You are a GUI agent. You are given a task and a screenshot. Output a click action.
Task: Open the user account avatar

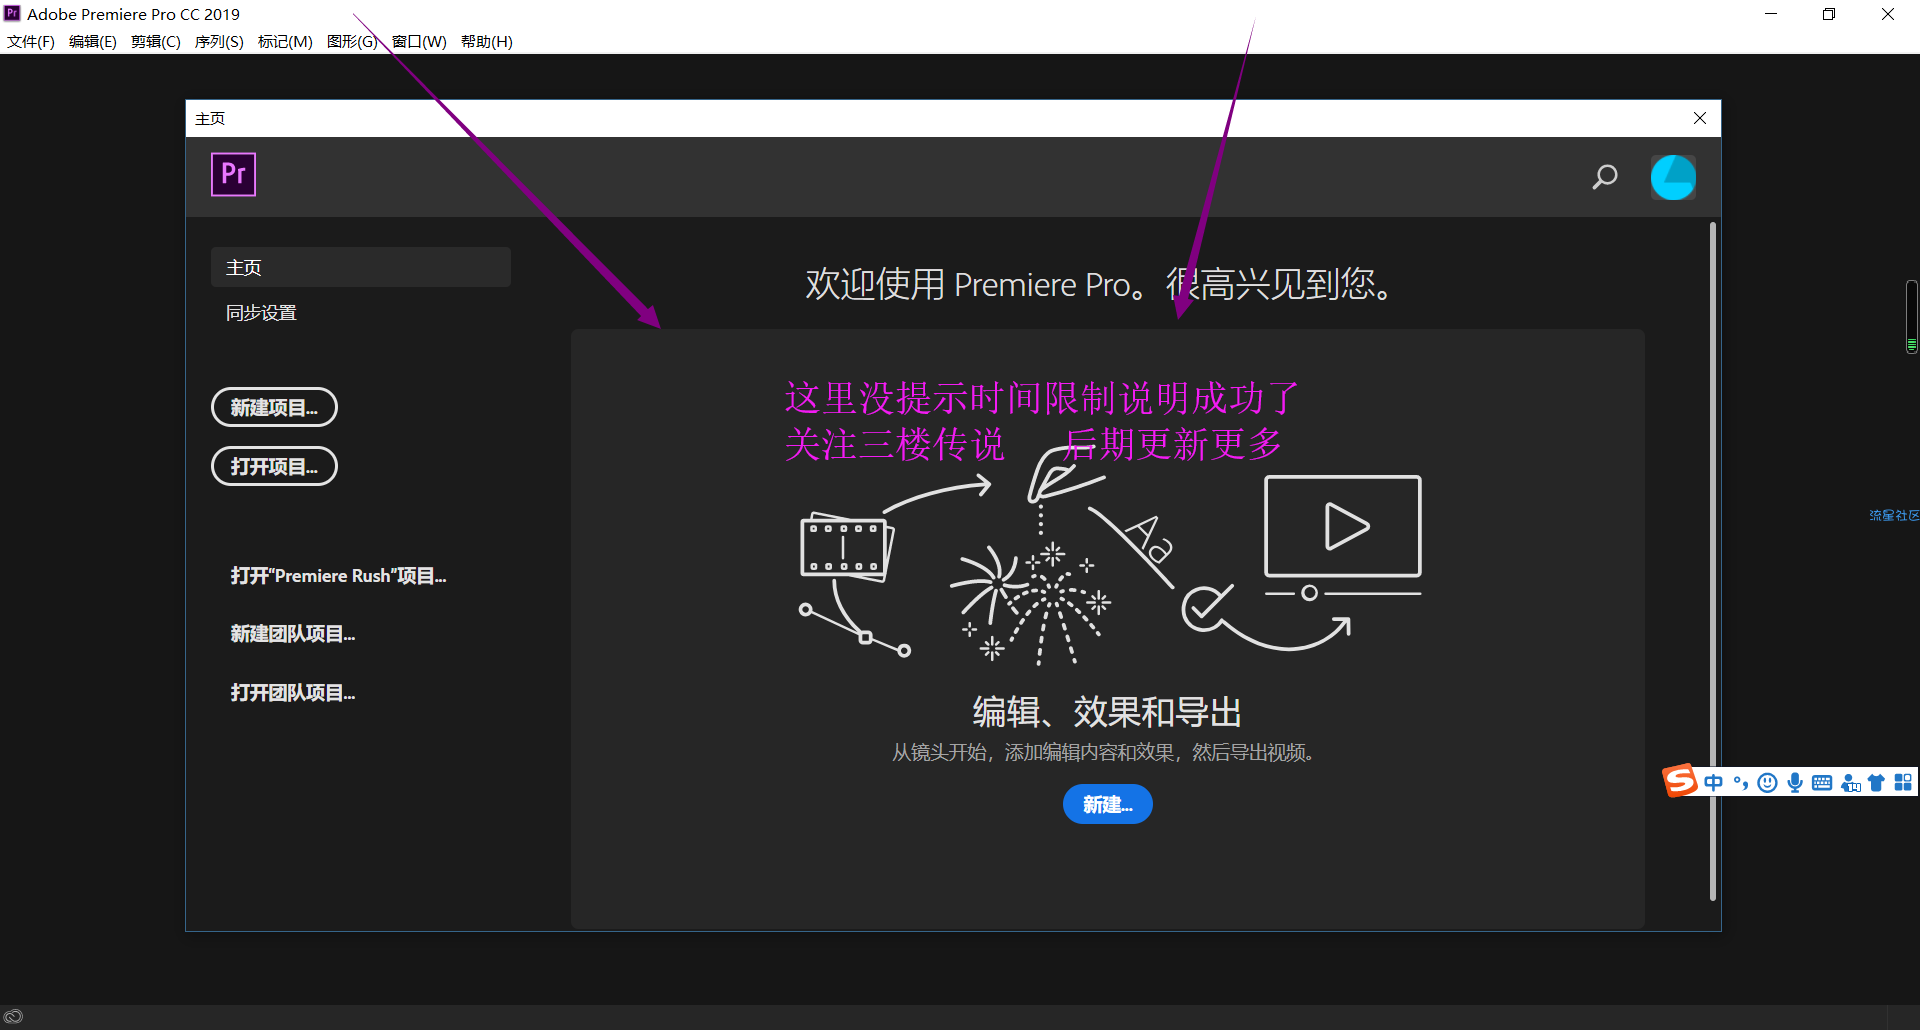[x=1673, y=177]
